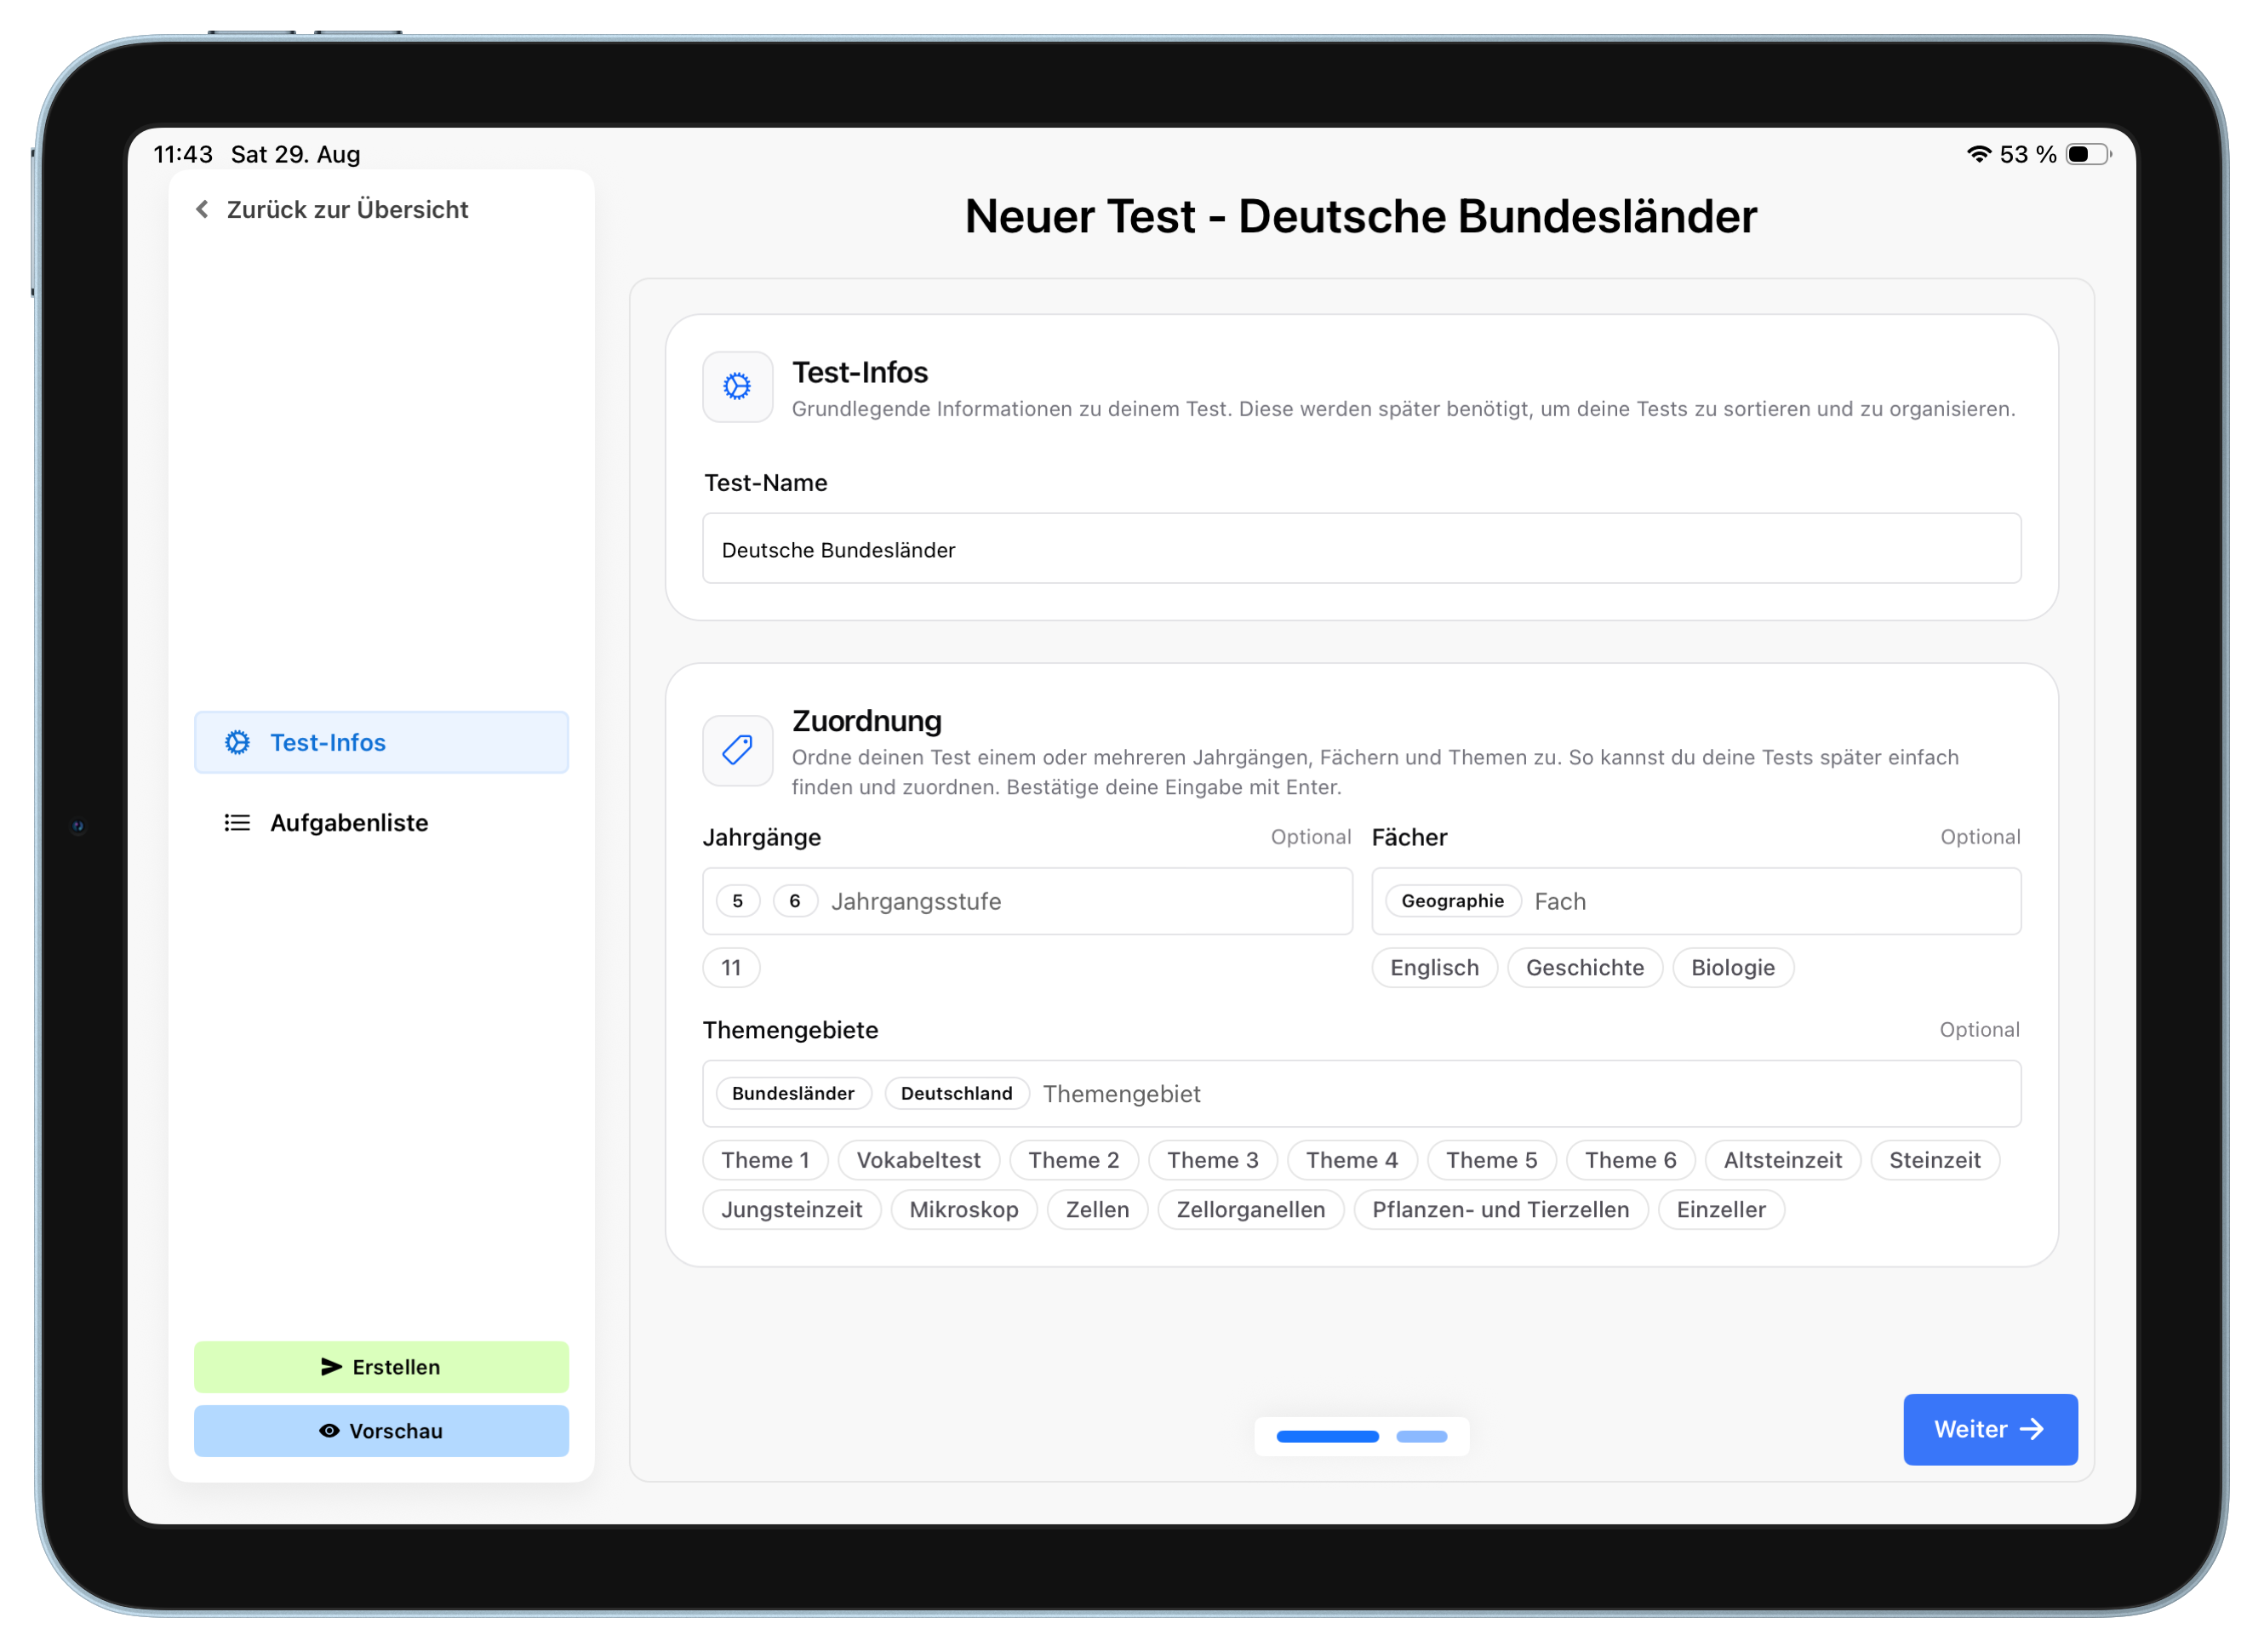This screenshot has width=2264, height=1652.
Task: Click the Jahrgänge field label
Action: click(x=761, y=837)
